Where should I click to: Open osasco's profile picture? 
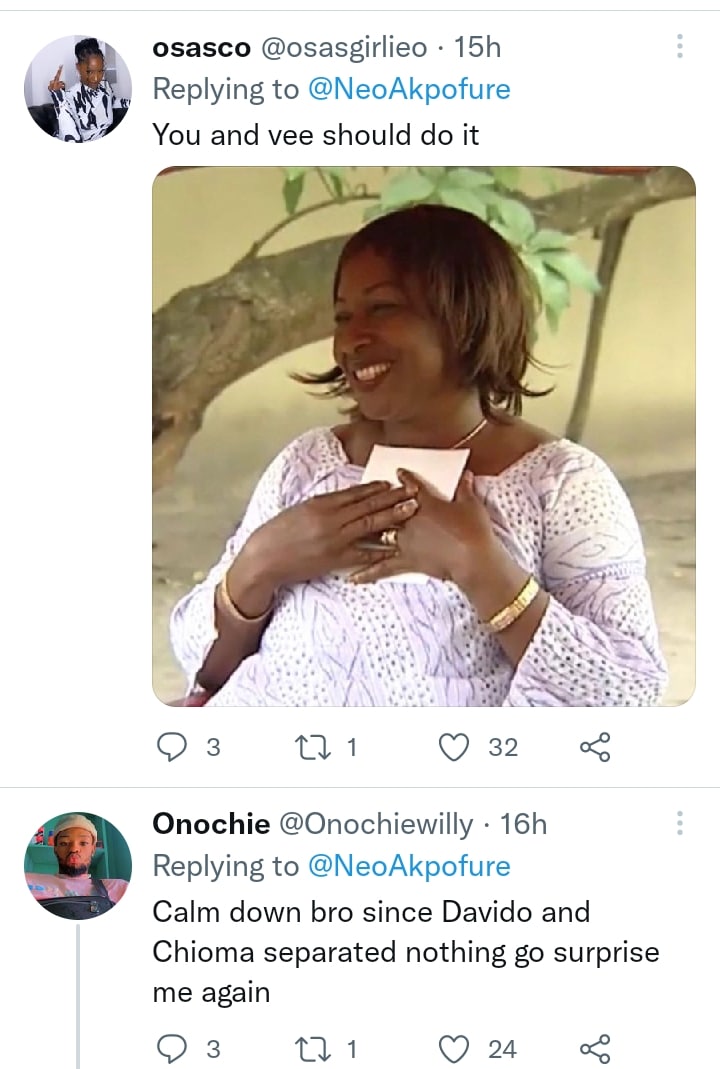point(78,88)
